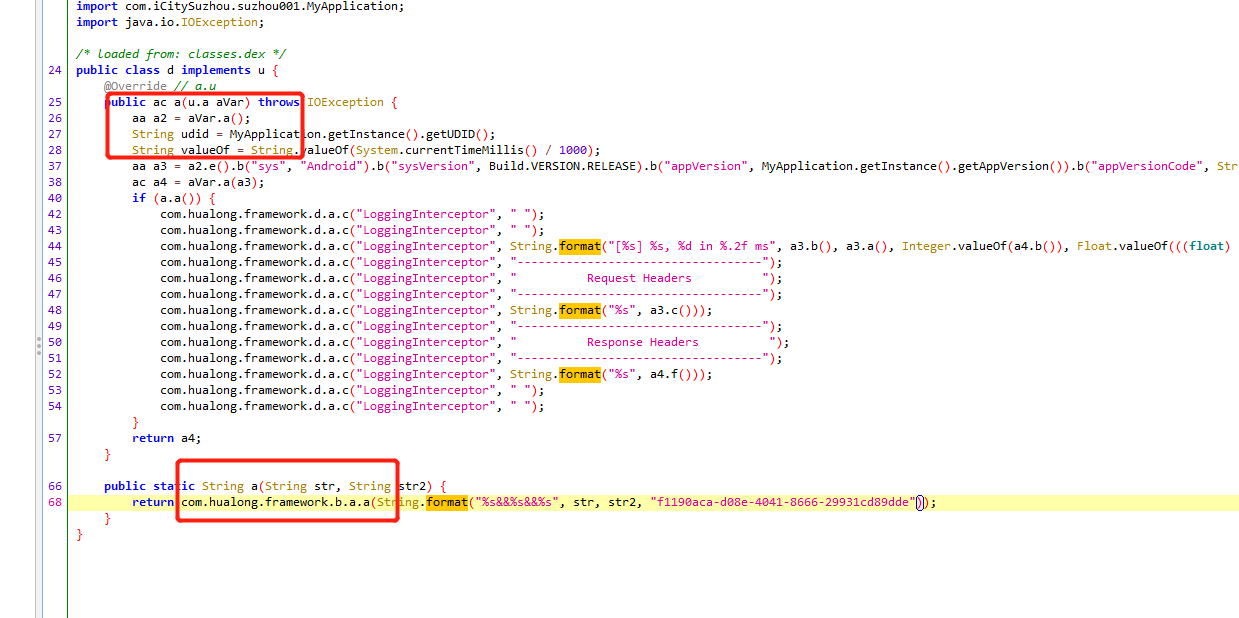The image size is (1239, 618).
Task: Click line number 24 in the gutter
Action: 54,70
